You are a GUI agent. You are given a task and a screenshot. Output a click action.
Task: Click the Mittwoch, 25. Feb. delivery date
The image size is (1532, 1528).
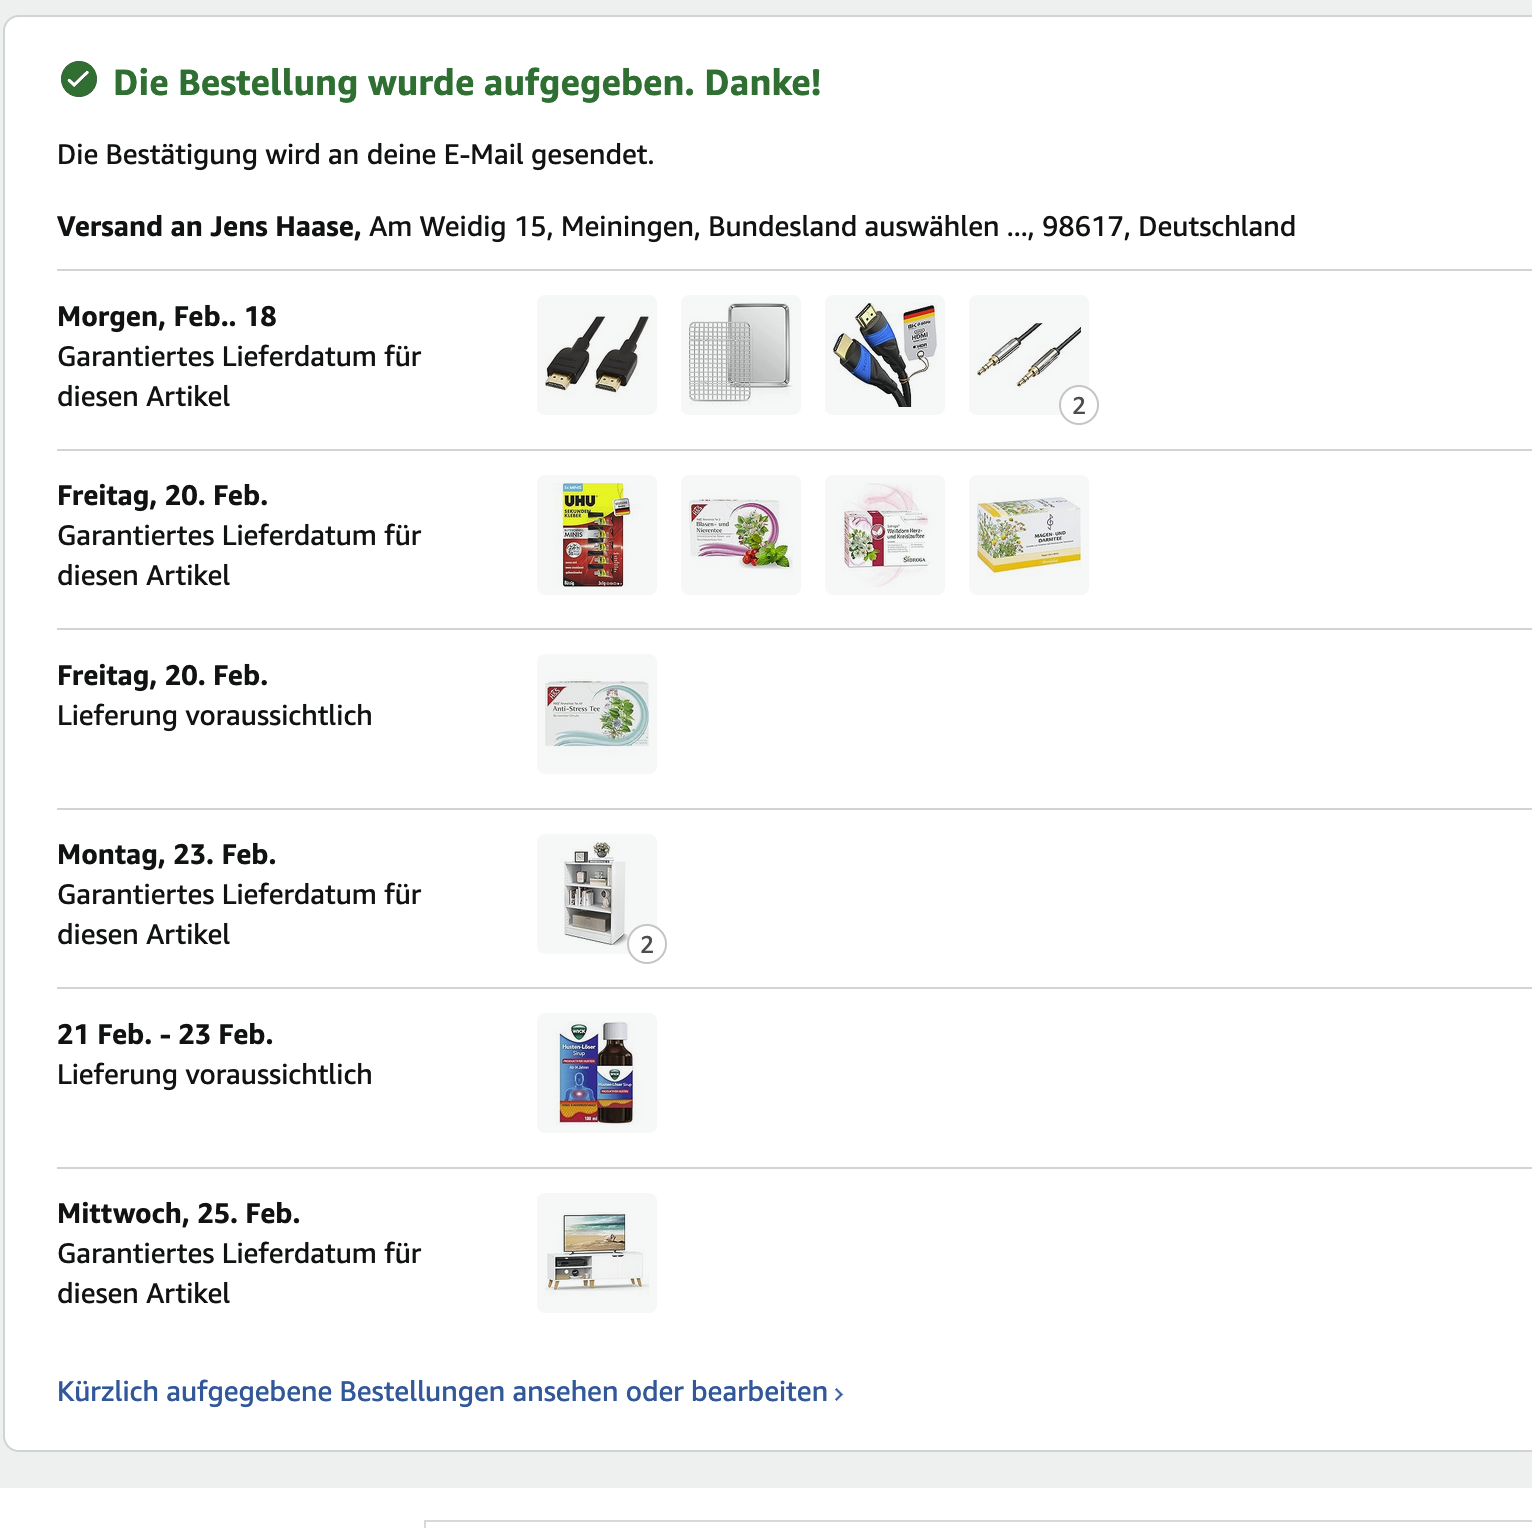(179, 1214)
